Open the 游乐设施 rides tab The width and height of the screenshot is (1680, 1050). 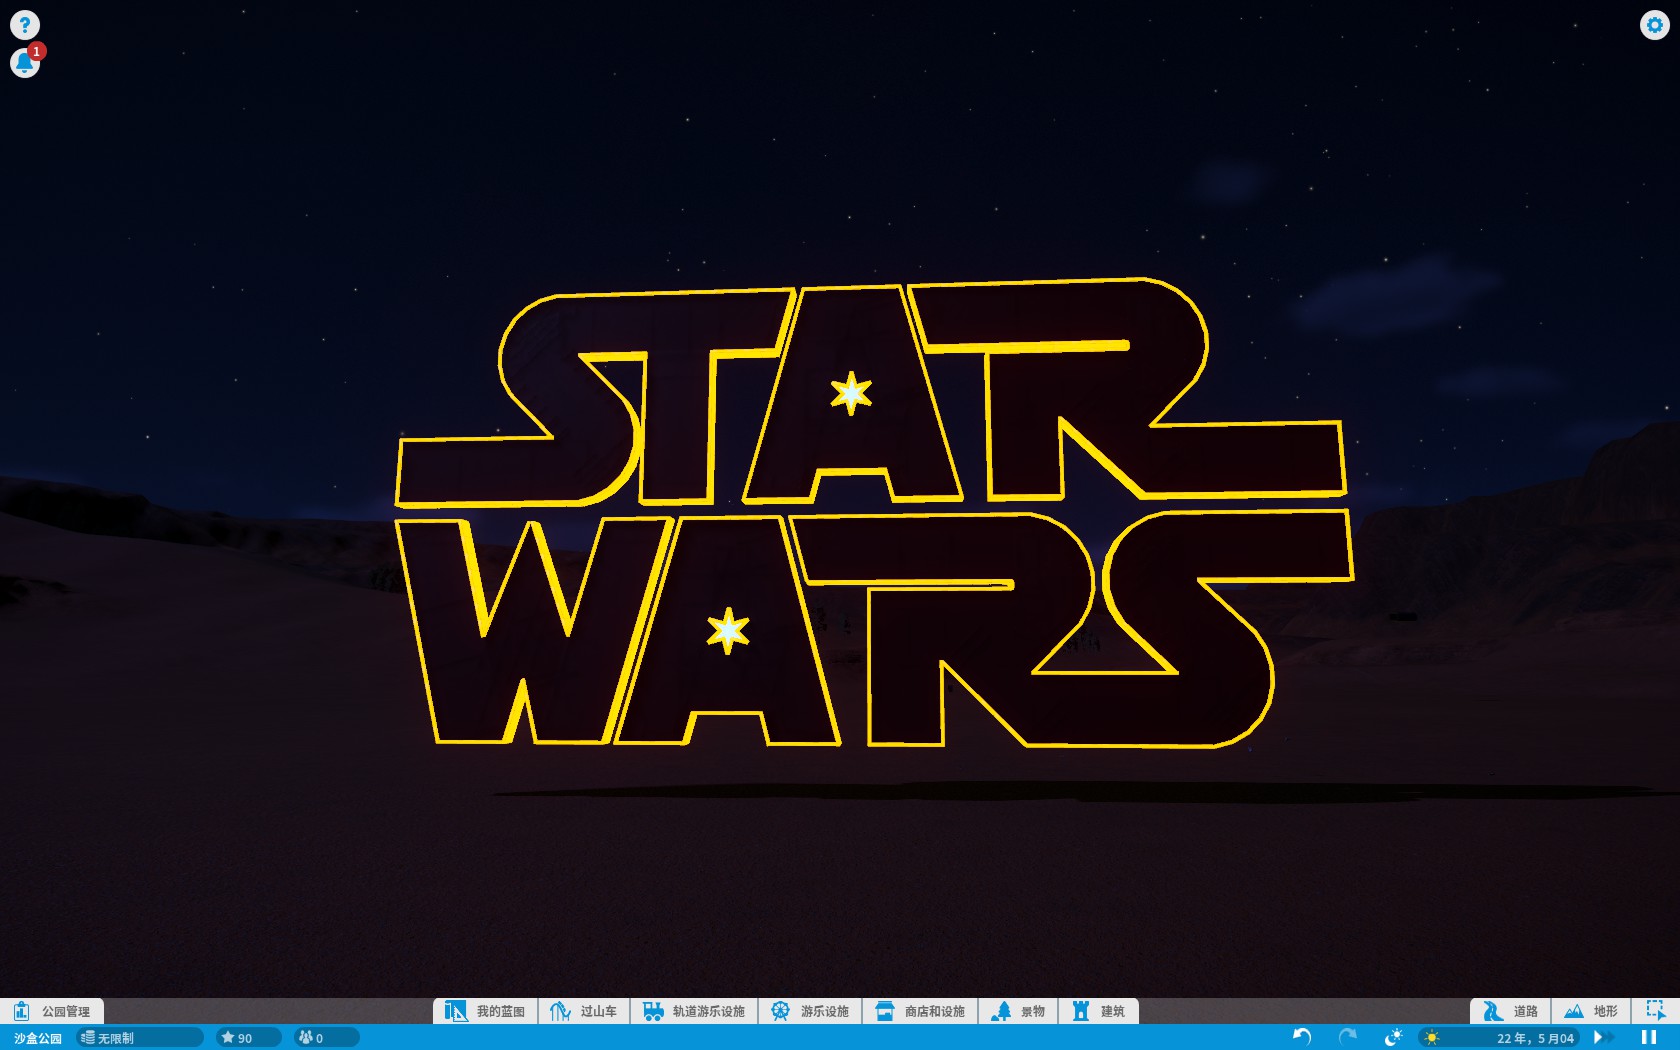810,1011
